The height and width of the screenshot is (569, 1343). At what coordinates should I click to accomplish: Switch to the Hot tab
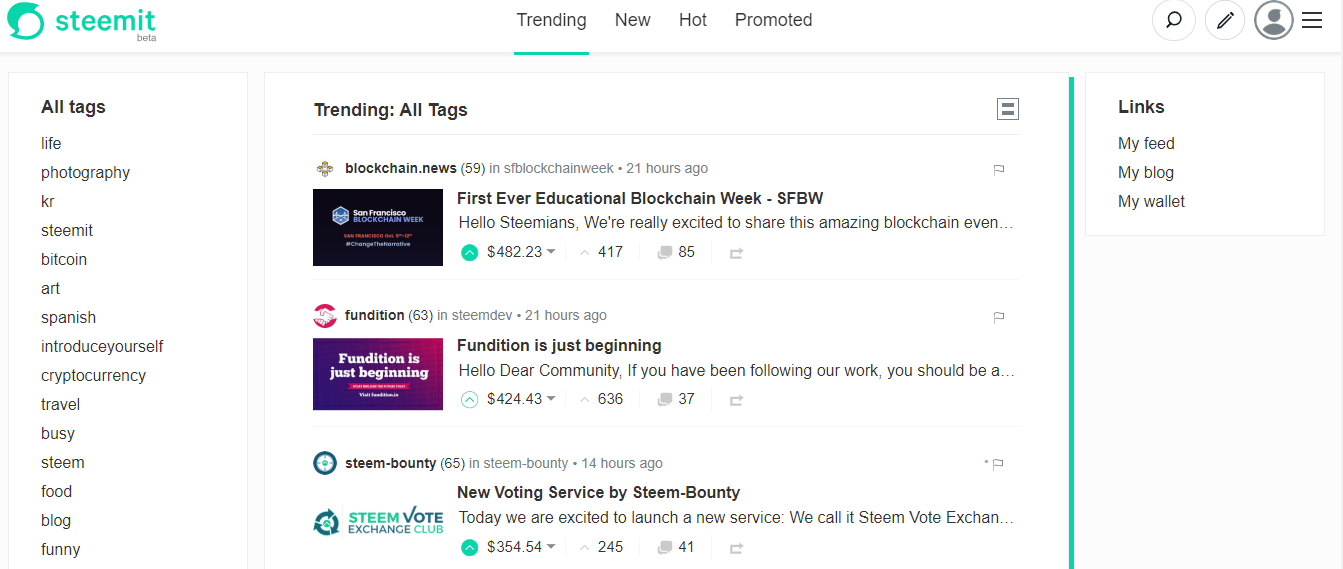click(693, 20)
